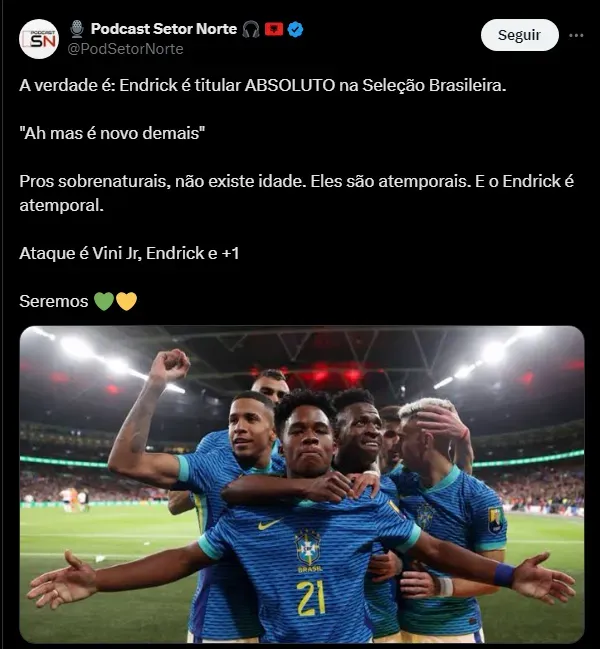Click the paragraph starting "Pros sobrenaturais"
Screen dimensions: 600x649
pos(297,193)
